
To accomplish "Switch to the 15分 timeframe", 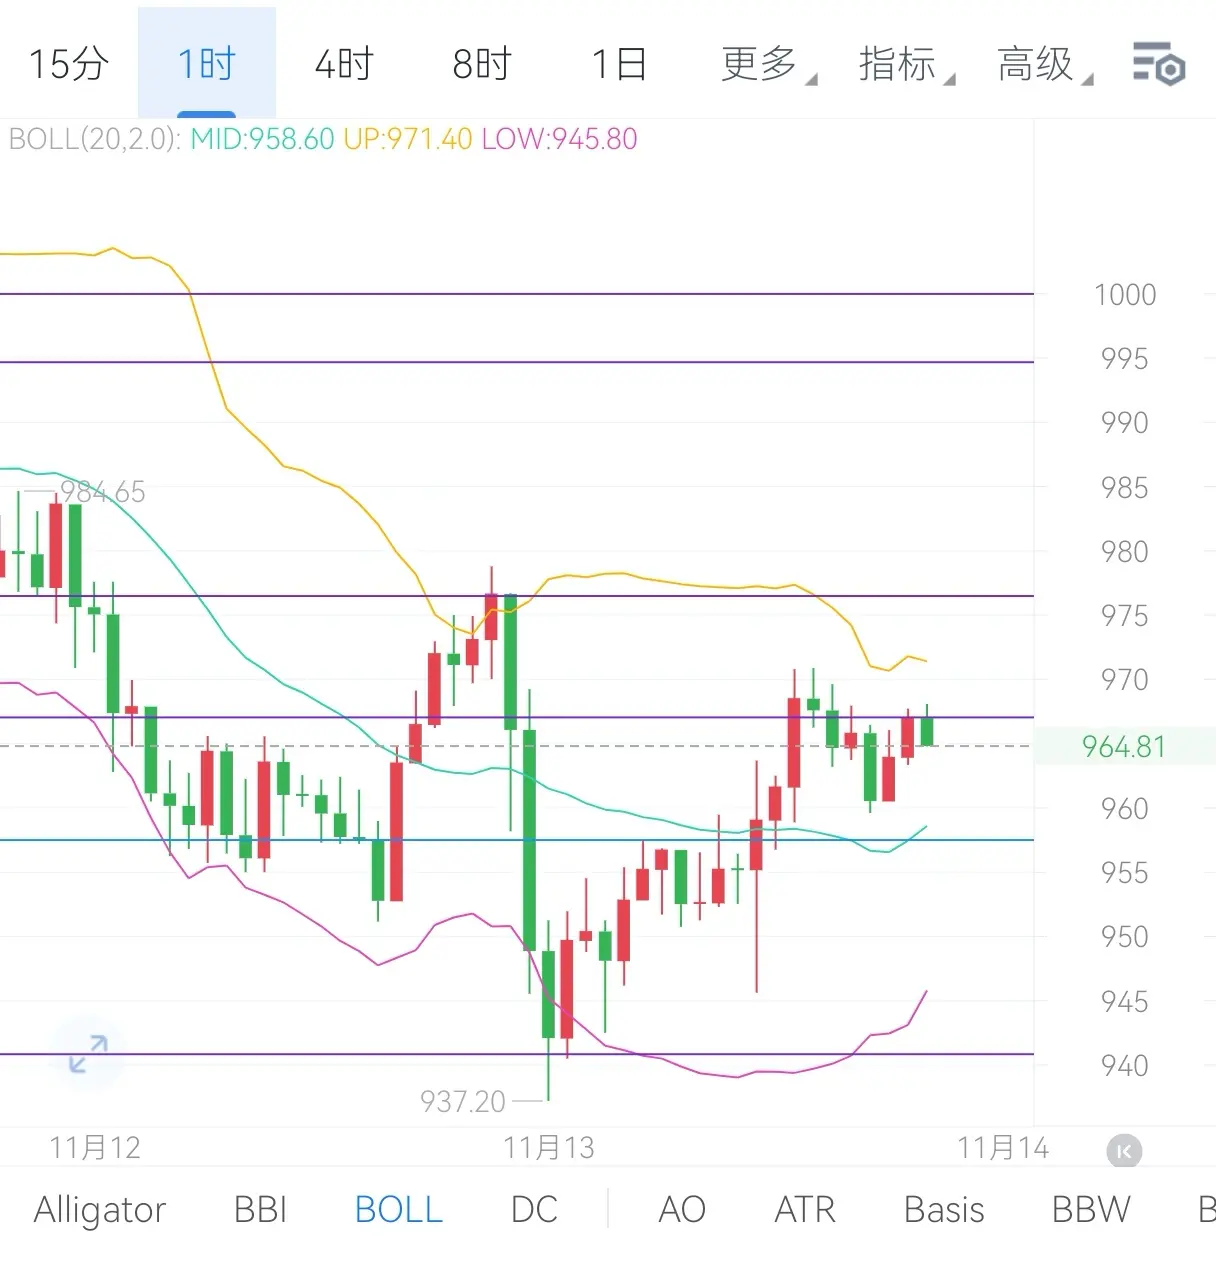I will pos(69,64).
